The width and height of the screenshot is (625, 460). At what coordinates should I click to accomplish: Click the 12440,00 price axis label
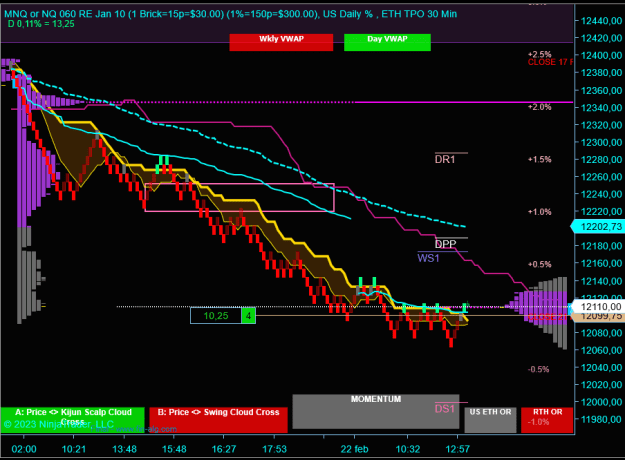coord(601,21)
